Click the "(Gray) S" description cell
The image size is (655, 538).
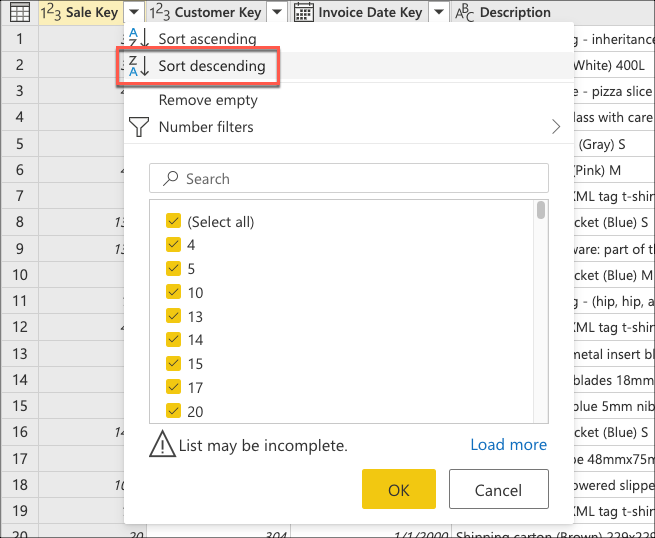(614, 144)
